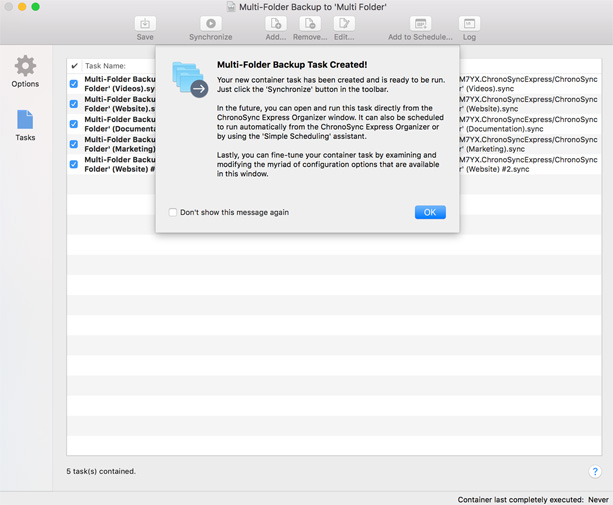Run the Synchronize toolbar button
This screenshot has height=505, width=613.
click(x=211, y=24)
